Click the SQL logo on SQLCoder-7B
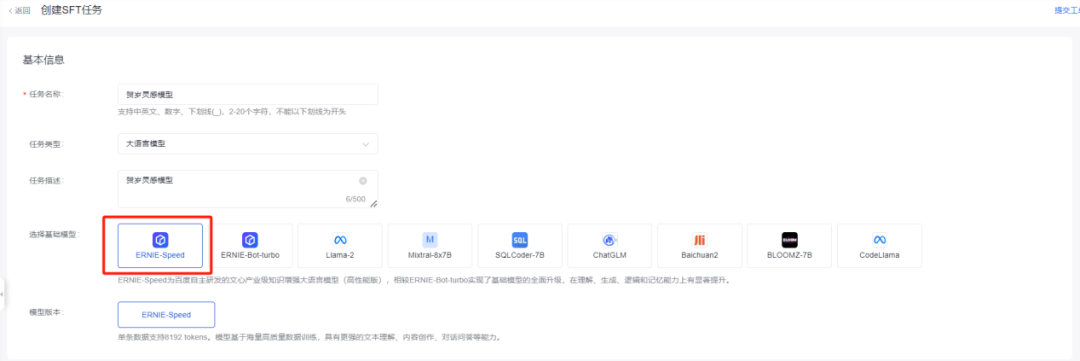The image size is (1080, 361). tap(519, 240)
